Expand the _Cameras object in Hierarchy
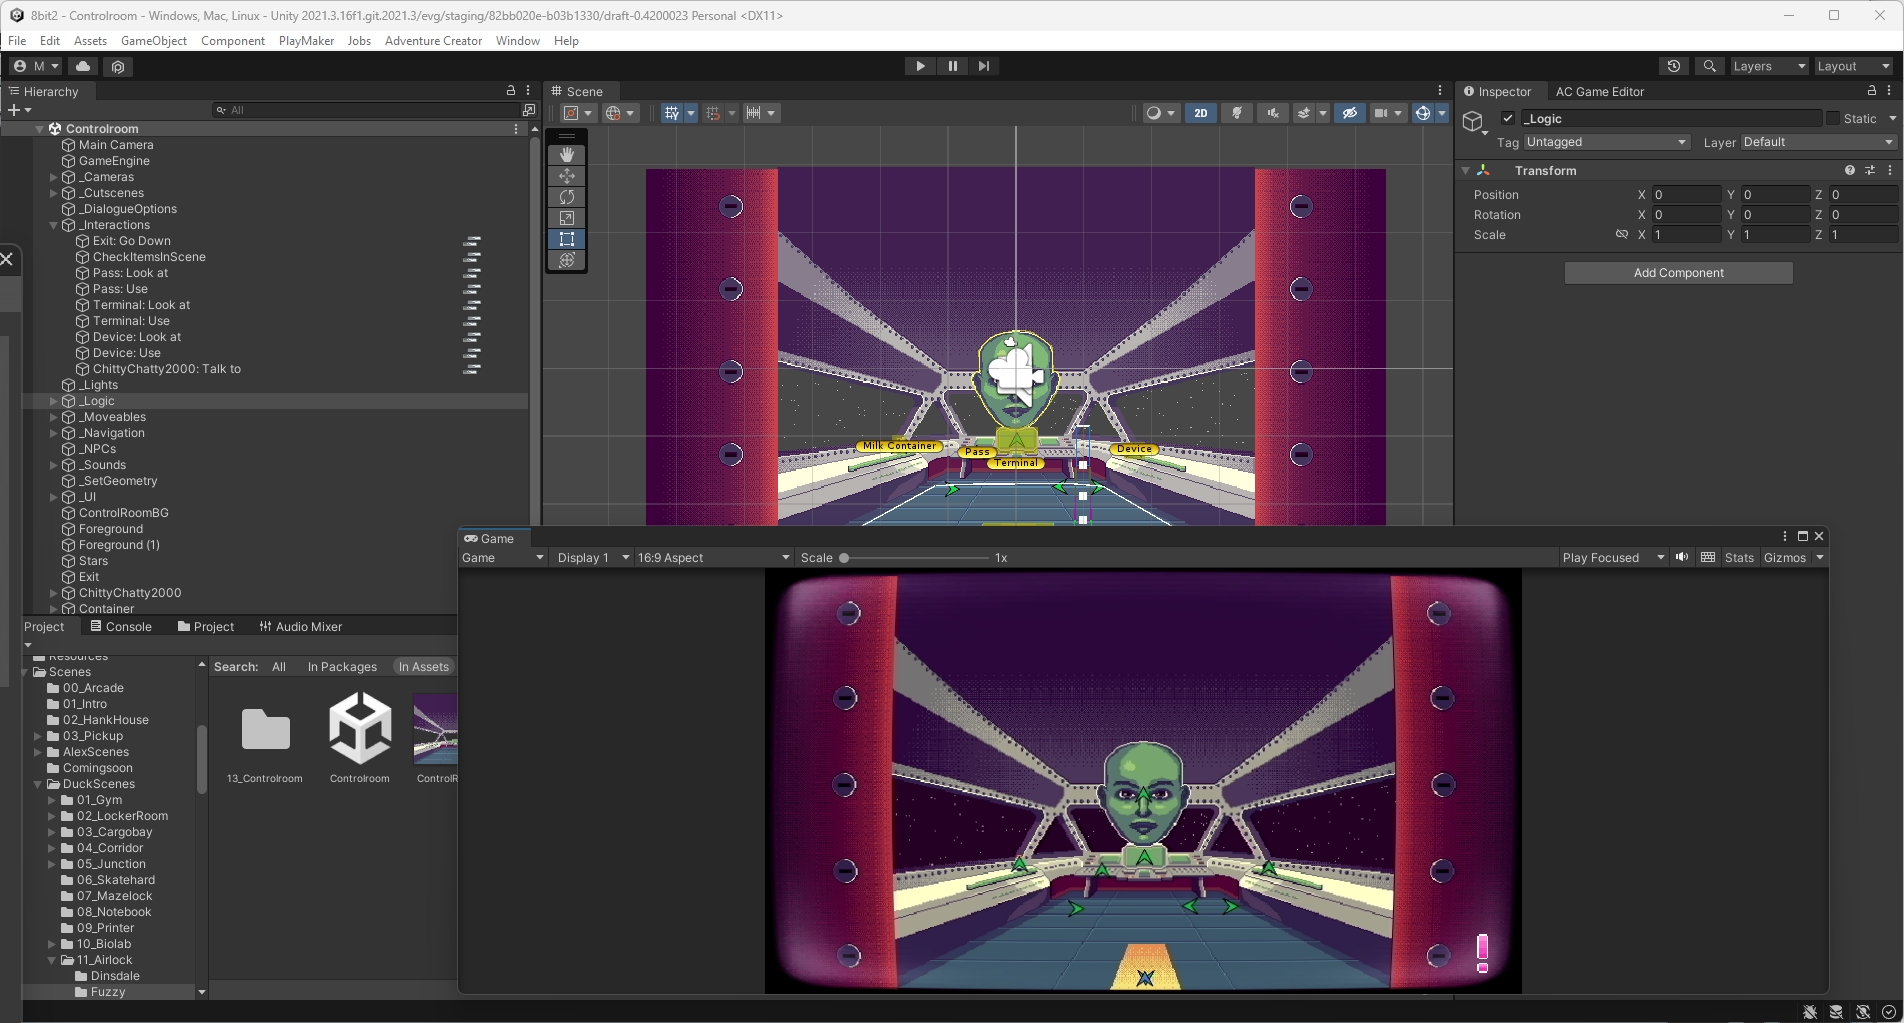This screenshot has width=1904, height=1023. (x=54, y=177)
